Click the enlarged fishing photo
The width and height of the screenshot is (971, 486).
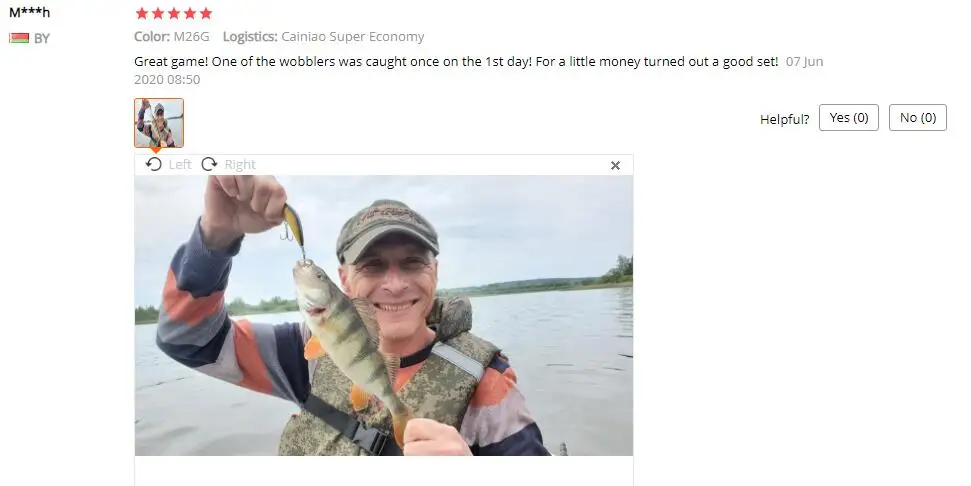(x=384, y=315)
